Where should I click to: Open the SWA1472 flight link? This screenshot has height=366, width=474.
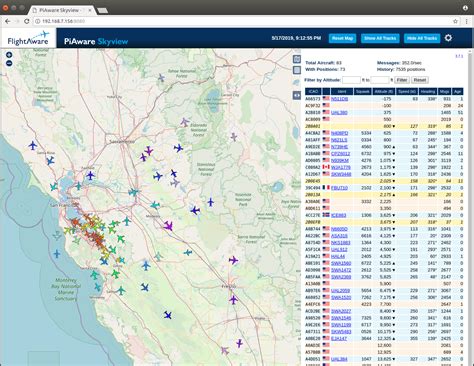[x=341, y=270]
